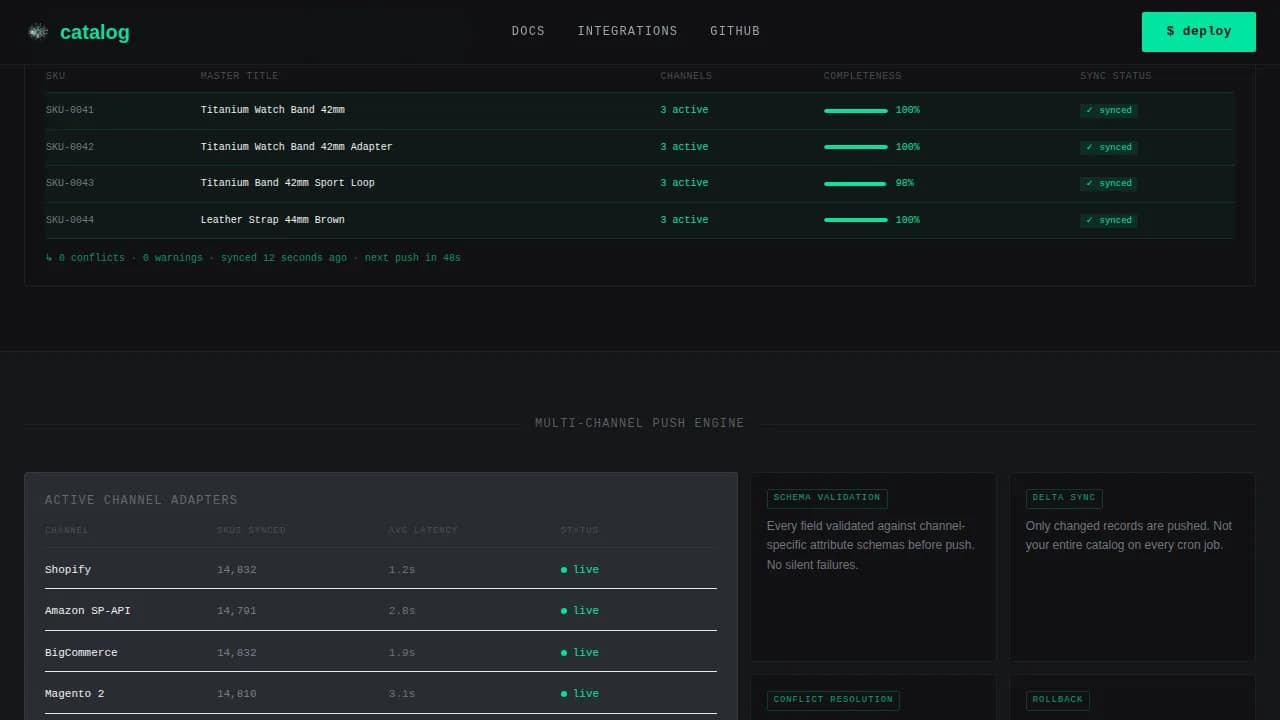The width and height of the screenshot is (1280, 720).
Task: Click live status dot for Amazon SP-API
Action: tap(564, 611)
